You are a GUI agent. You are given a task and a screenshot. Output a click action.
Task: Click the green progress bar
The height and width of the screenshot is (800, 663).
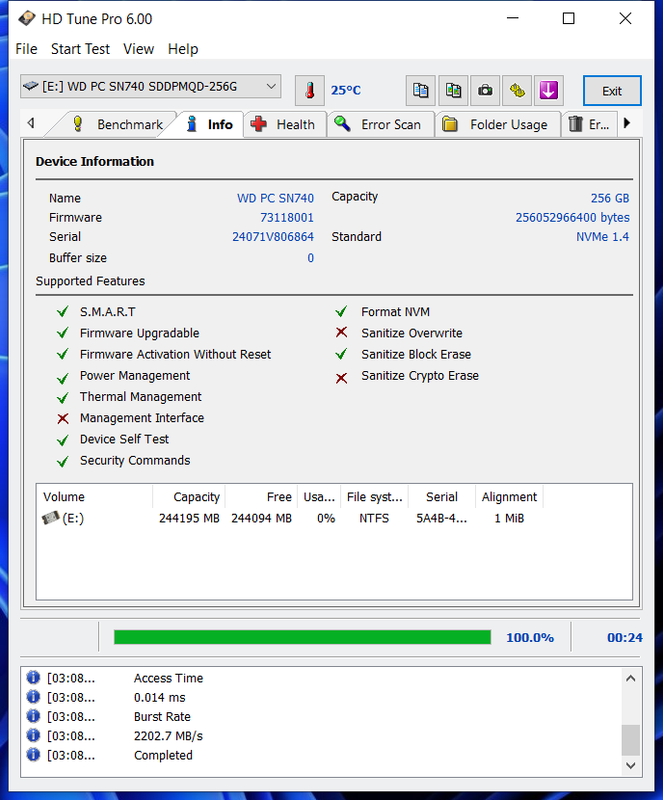(x=303, y=637)
